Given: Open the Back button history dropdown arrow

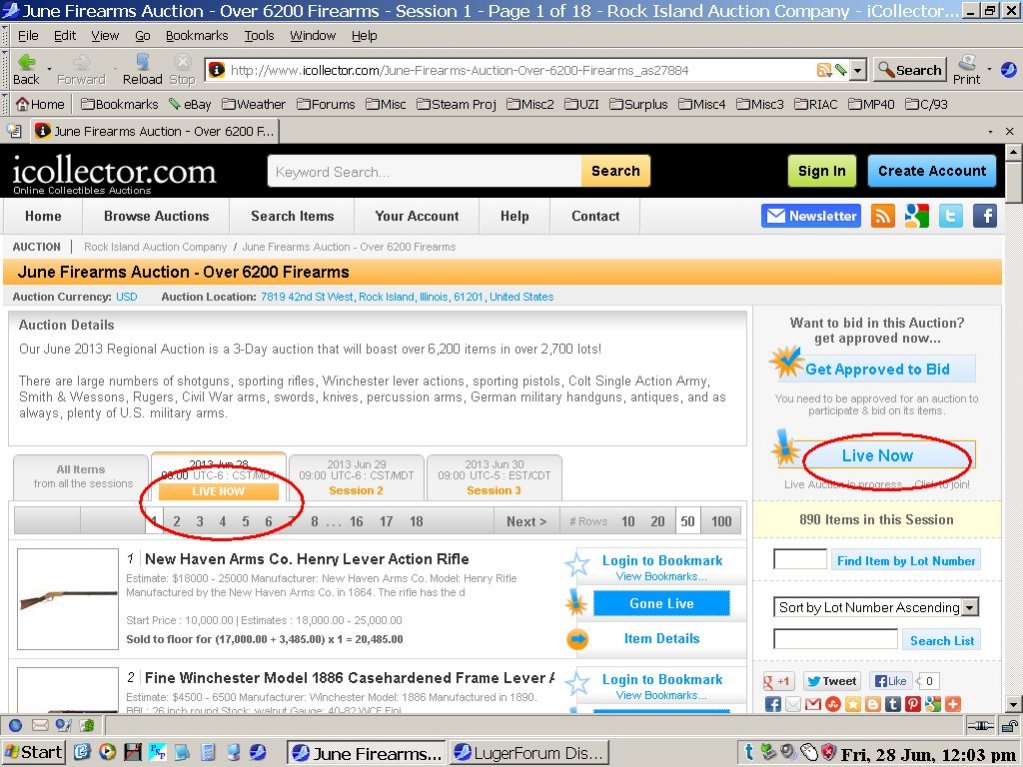Looking at the screenshot, I should click(x=49, y=68).
